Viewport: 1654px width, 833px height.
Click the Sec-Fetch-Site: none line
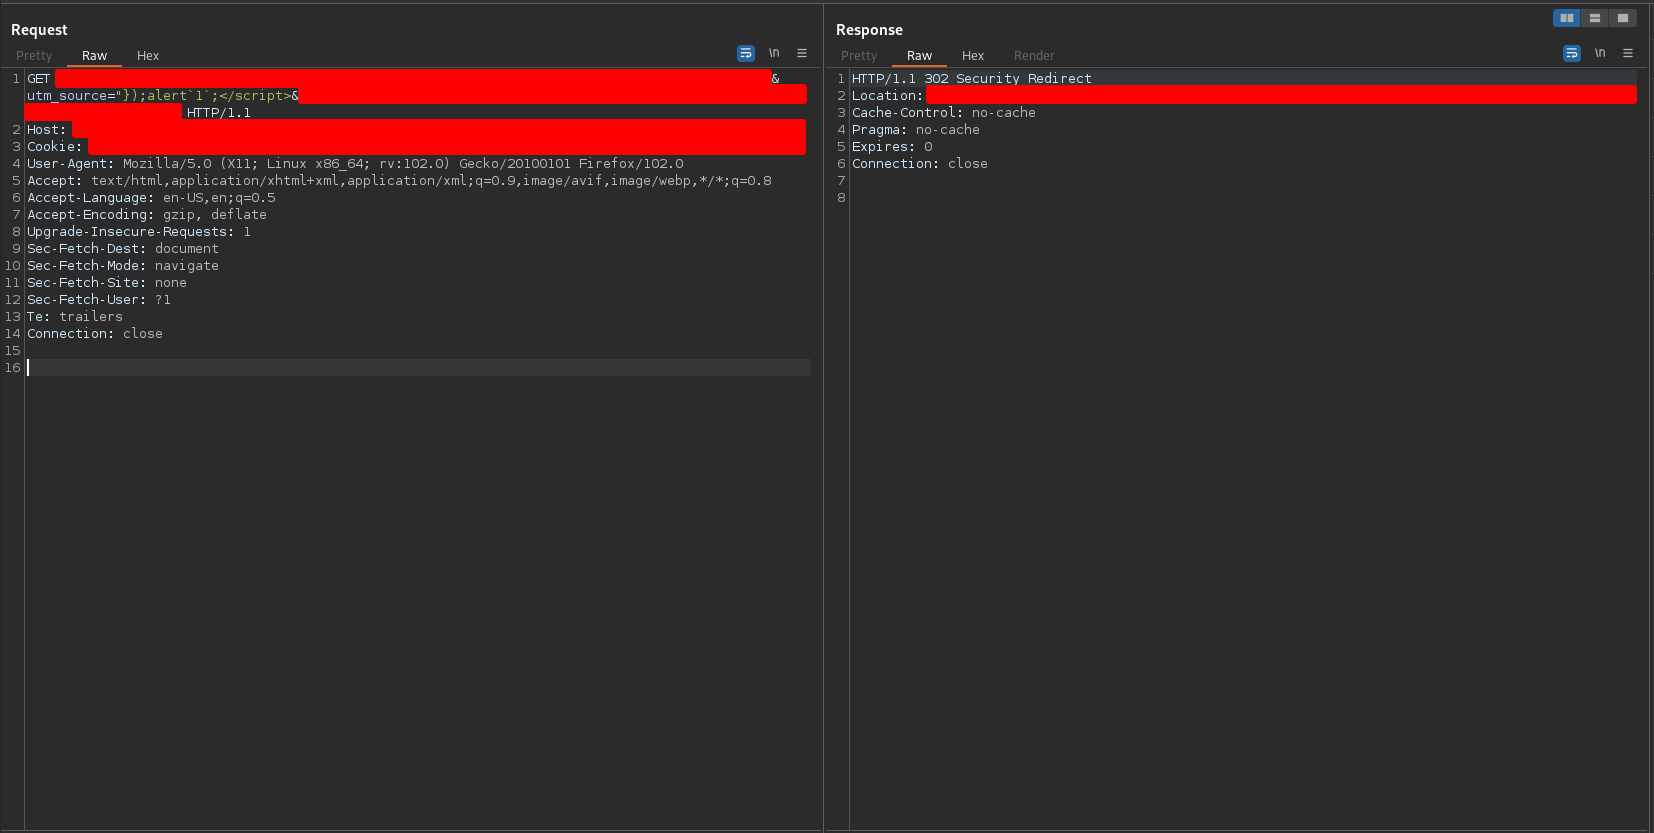click(x=107, y=283)
